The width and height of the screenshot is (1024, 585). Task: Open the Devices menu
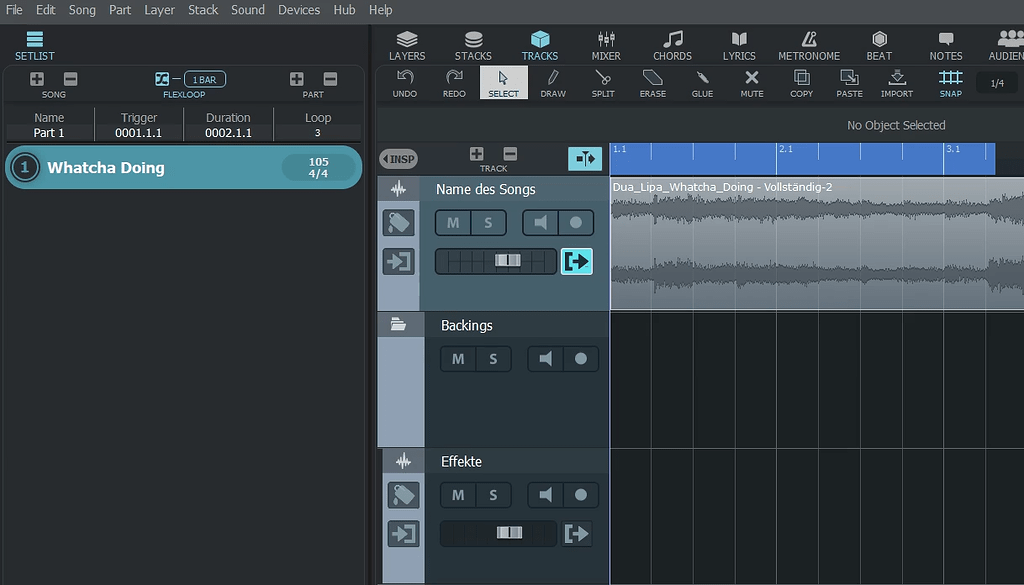(299, 10)
